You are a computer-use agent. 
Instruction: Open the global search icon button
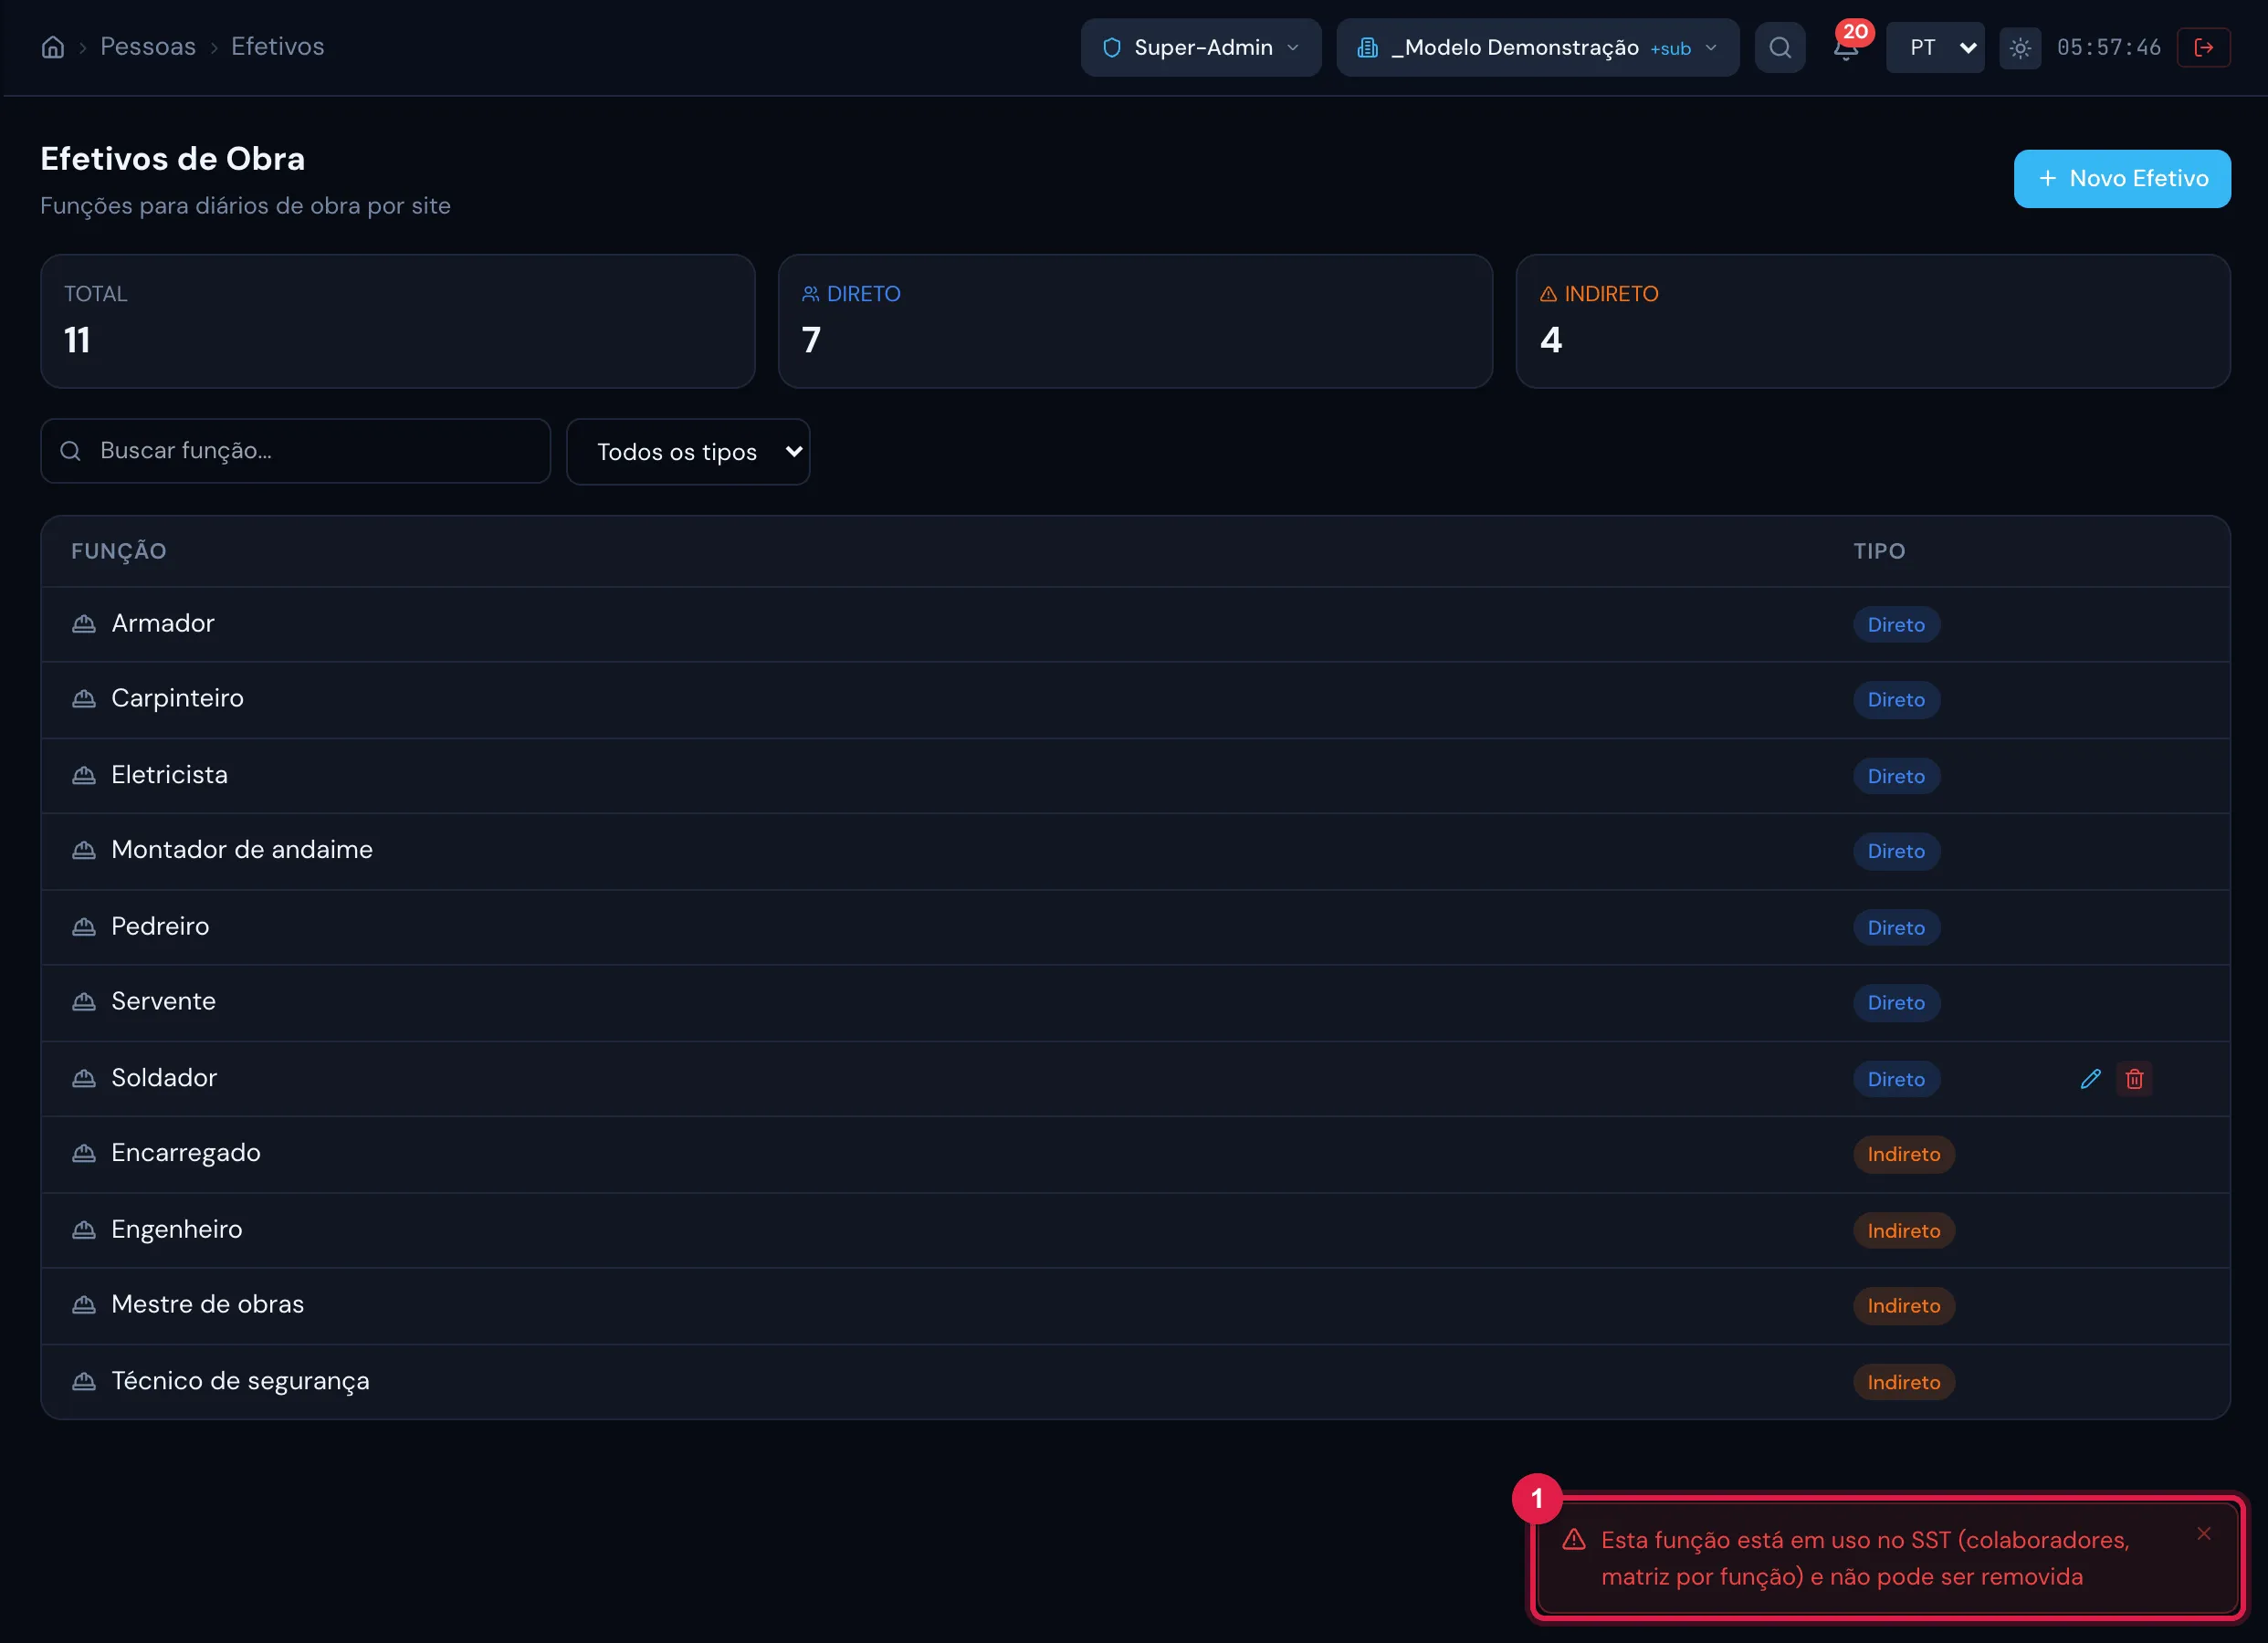(1780, 47)
